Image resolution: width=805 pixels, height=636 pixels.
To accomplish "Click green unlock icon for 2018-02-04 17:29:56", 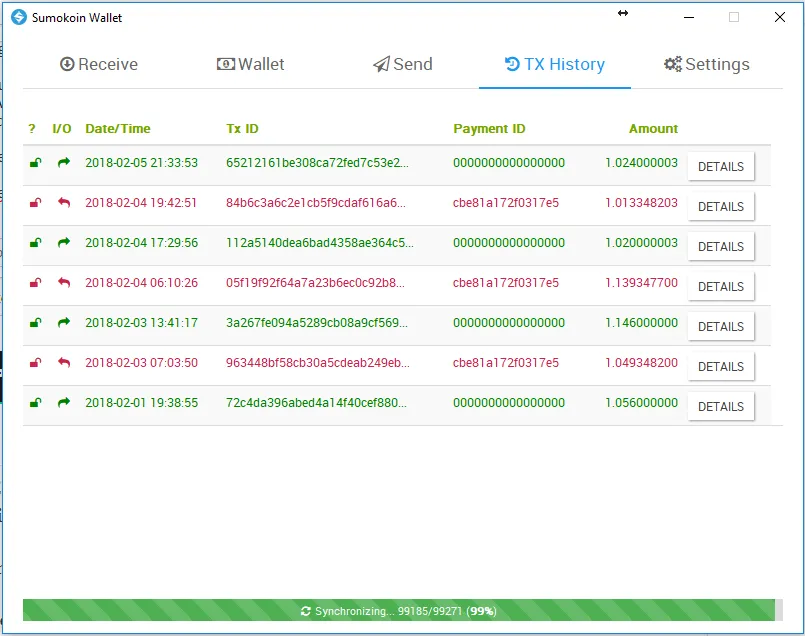I will tap(35, 243).
